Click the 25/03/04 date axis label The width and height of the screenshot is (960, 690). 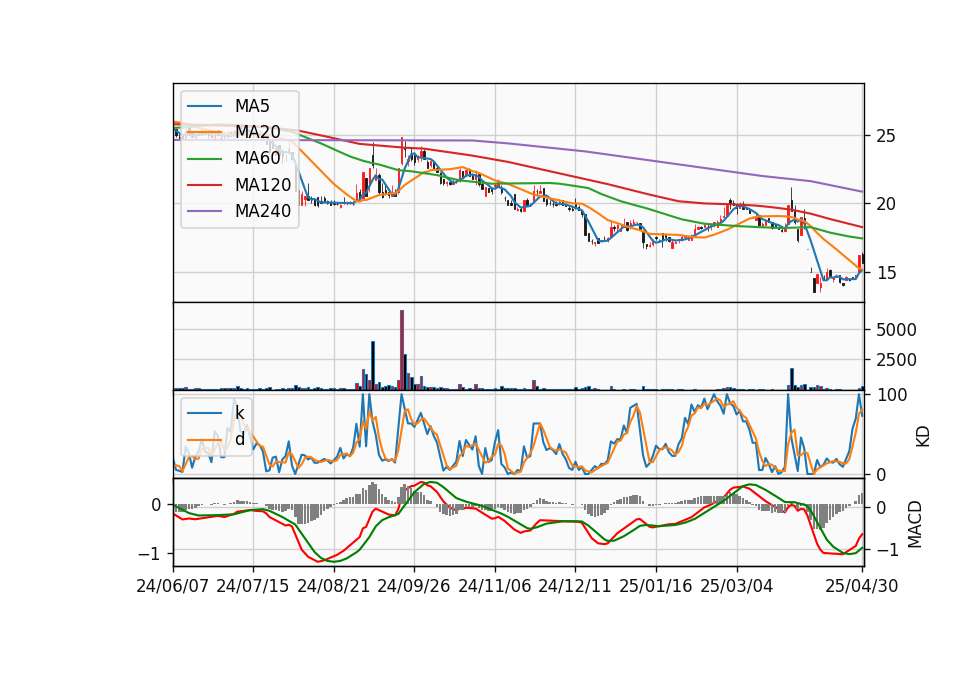737,586
